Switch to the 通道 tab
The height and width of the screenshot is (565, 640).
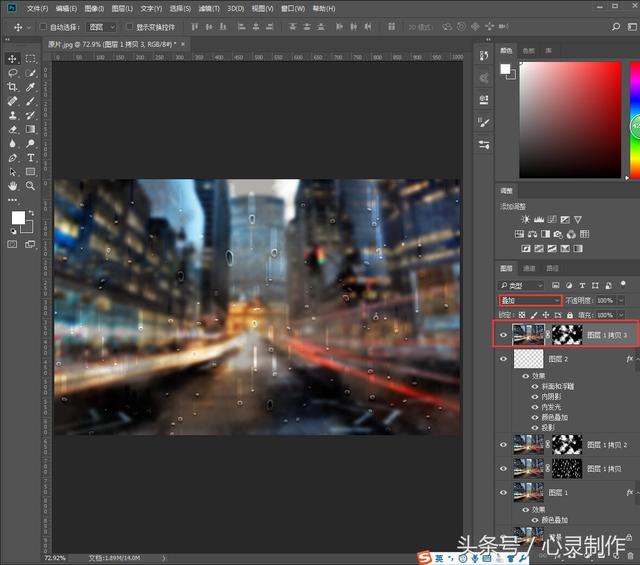click(529, 268)
